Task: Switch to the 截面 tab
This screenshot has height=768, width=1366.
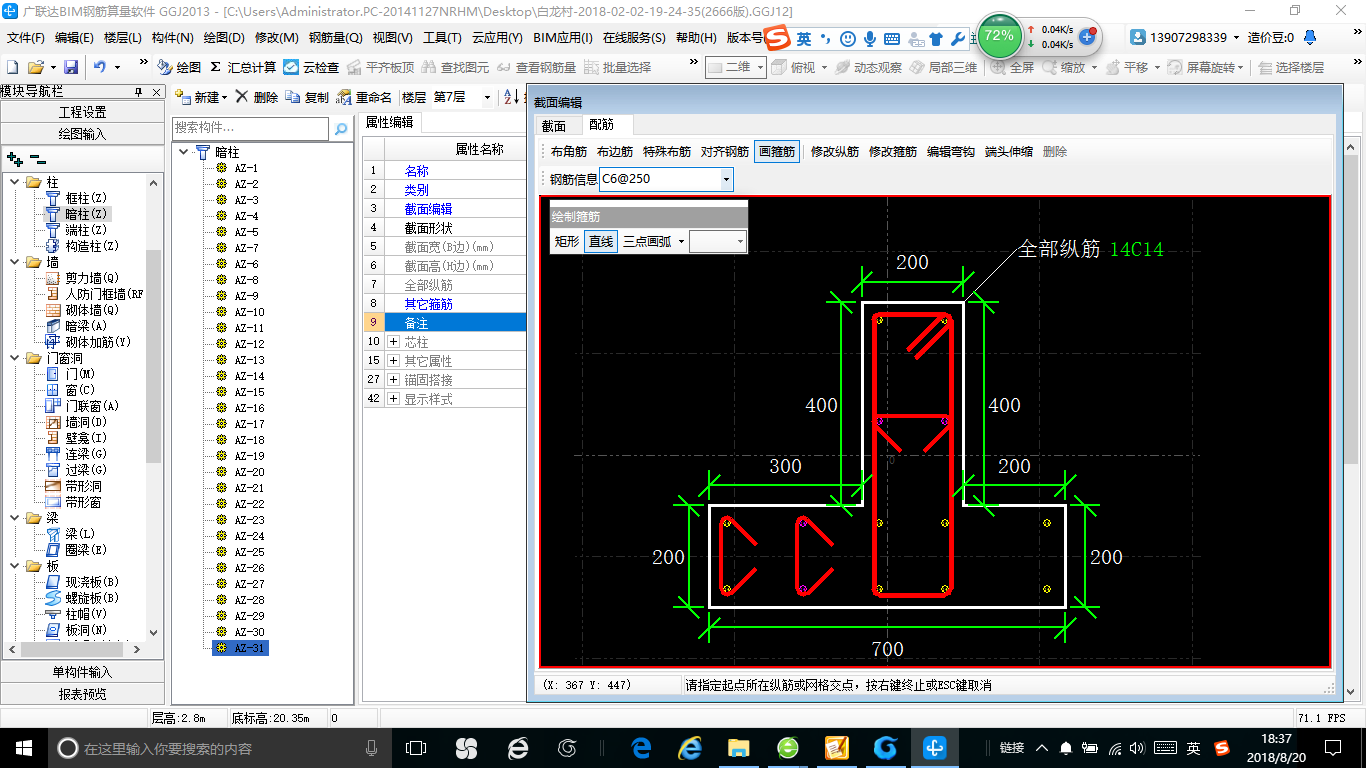Action: point(553,125)
